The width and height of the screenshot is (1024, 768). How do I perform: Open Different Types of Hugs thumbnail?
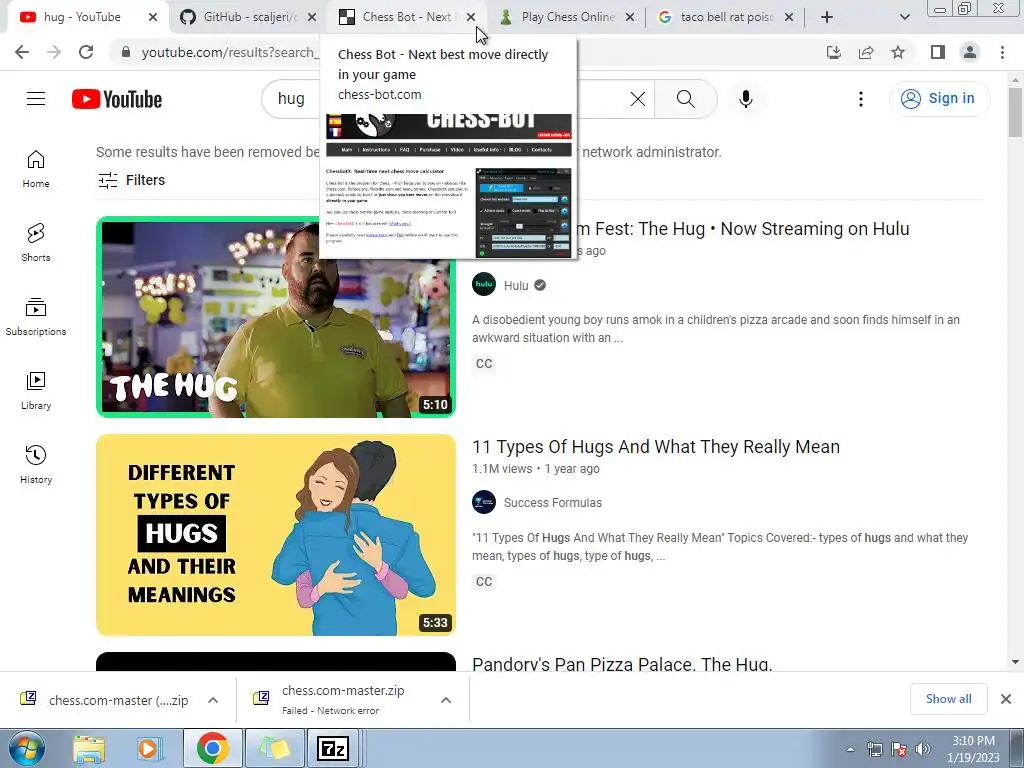pyautogui.click(x=276, y=535)
